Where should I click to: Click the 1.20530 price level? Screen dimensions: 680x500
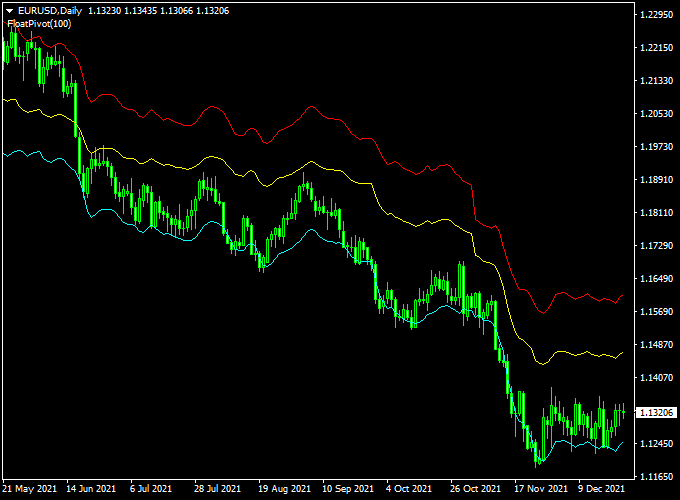pos(657,114)
